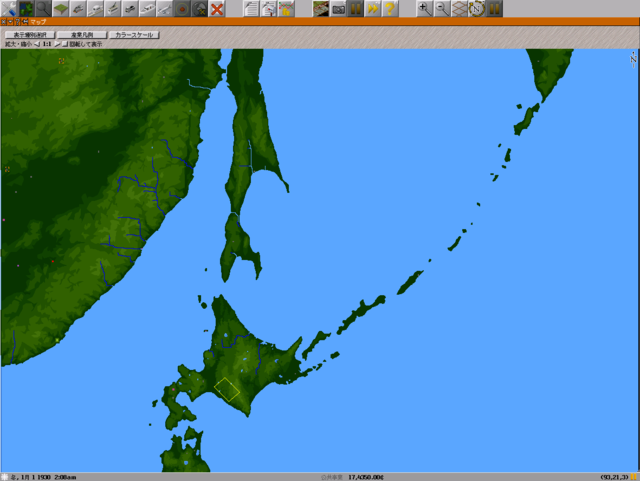Click the カラースケール color scale button
The width and height of the screenshot is (640, 481).
point(135,34)
